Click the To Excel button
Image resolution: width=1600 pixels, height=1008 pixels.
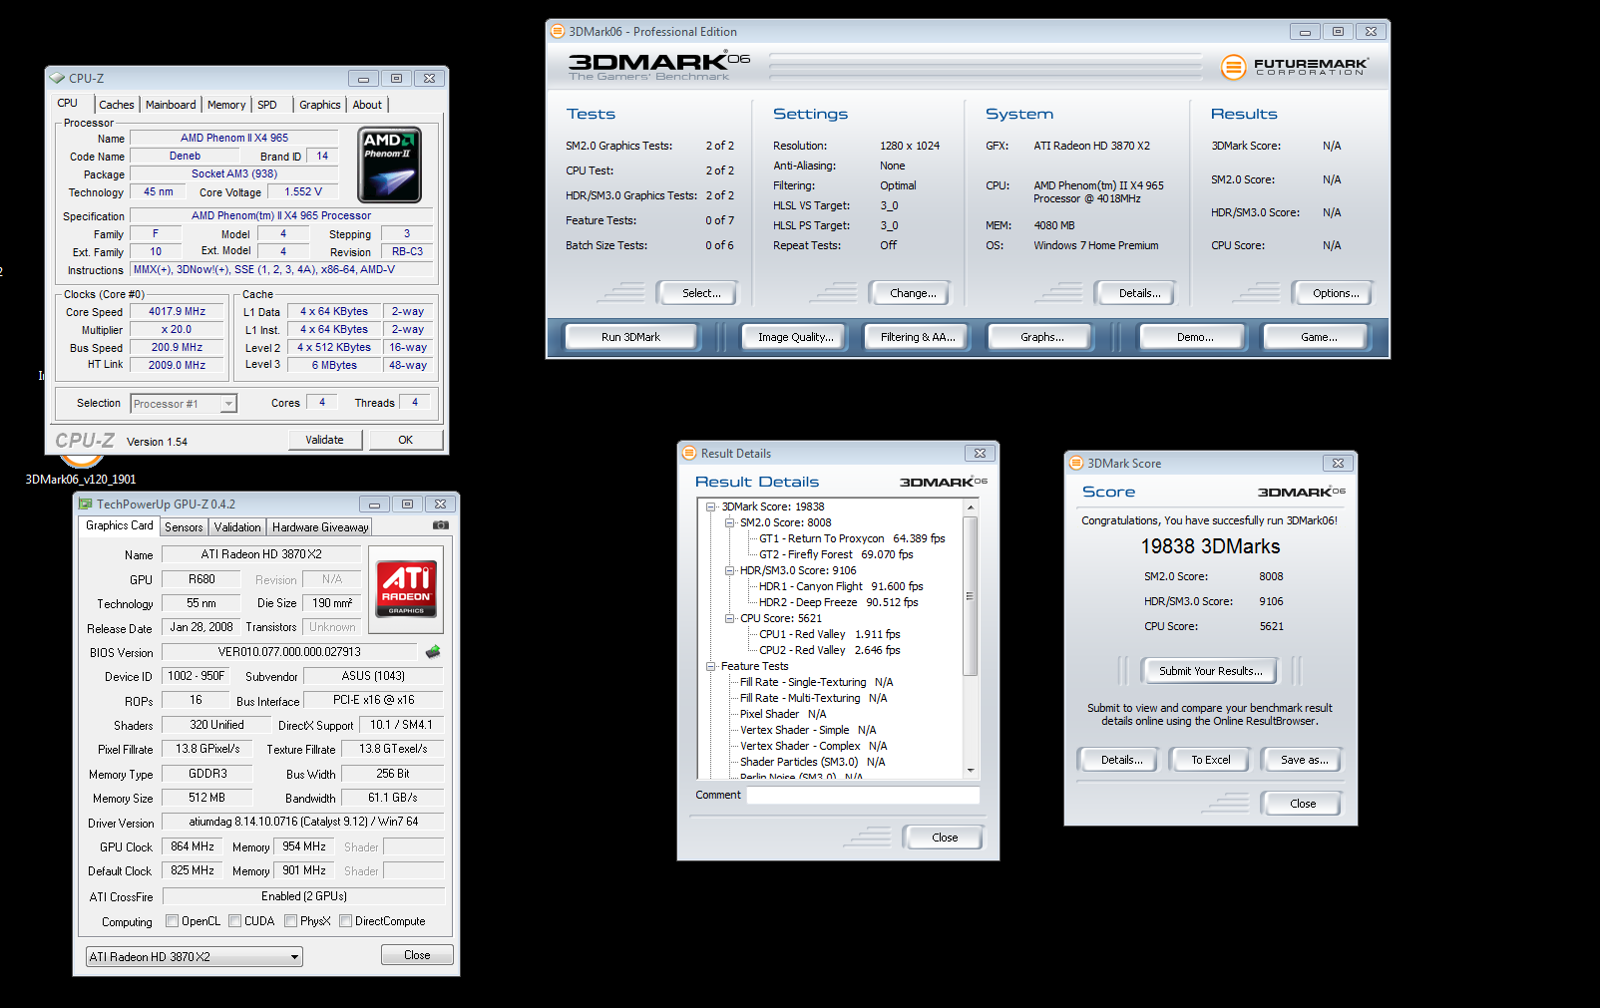(1211, 760)
